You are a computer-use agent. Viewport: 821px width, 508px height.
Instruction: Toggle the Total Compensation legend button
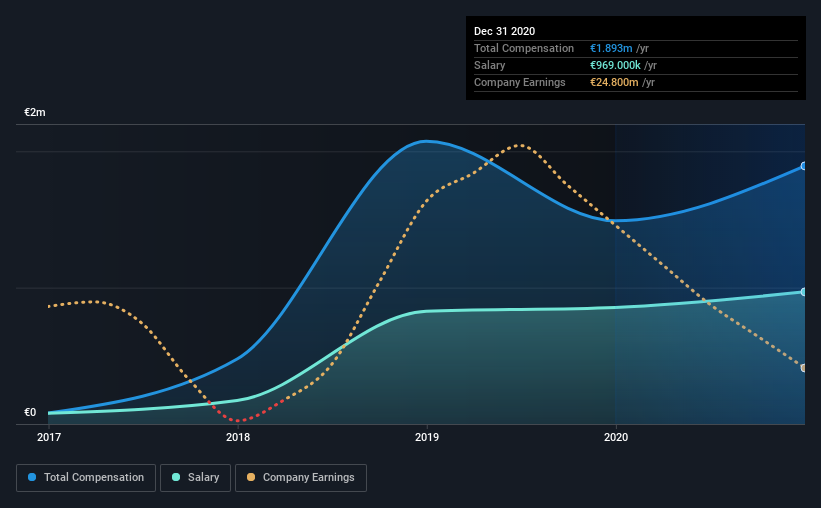click(x=86, y=478)
